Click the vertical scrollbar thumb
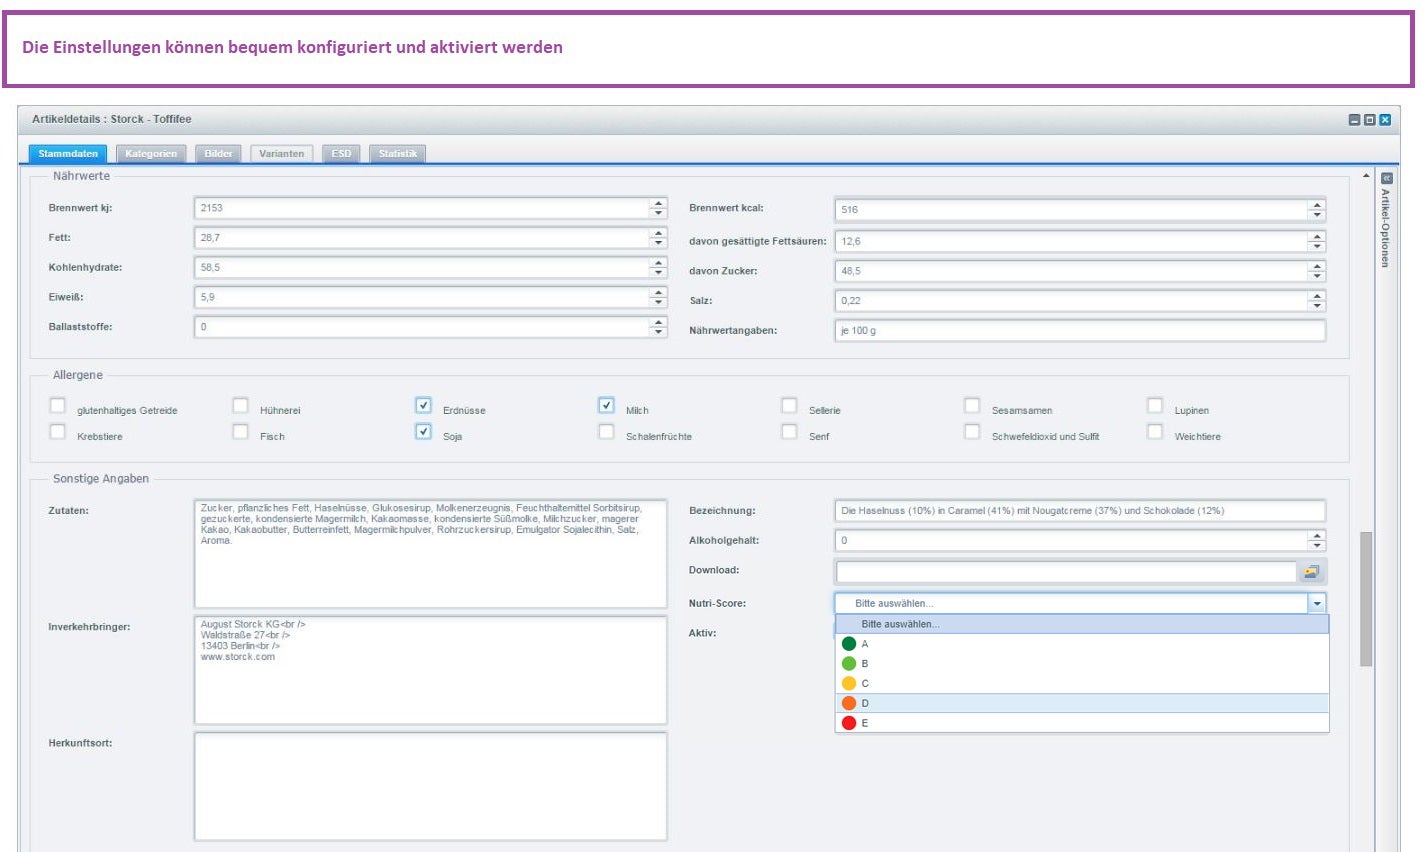The height and width of the screenshot is (852, 1421). point(1366,599)
